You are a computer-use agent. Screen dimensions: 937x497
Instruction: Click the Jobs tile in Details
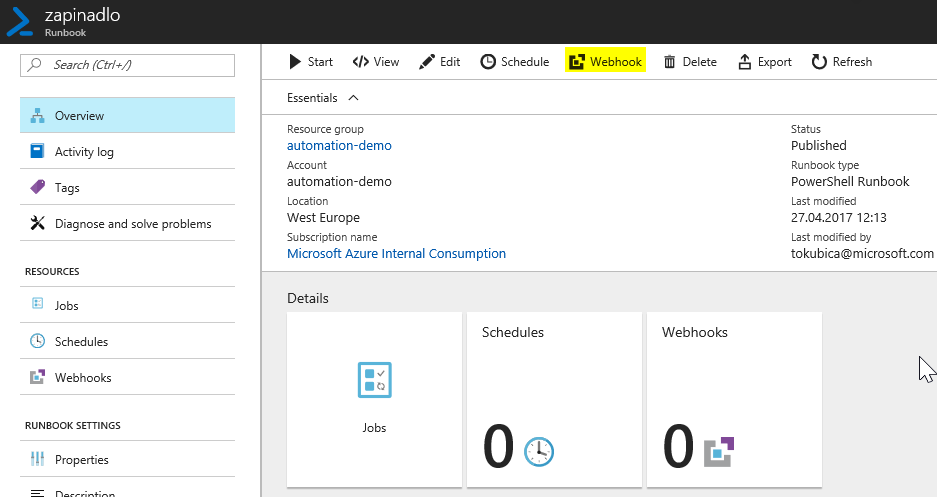375,399
